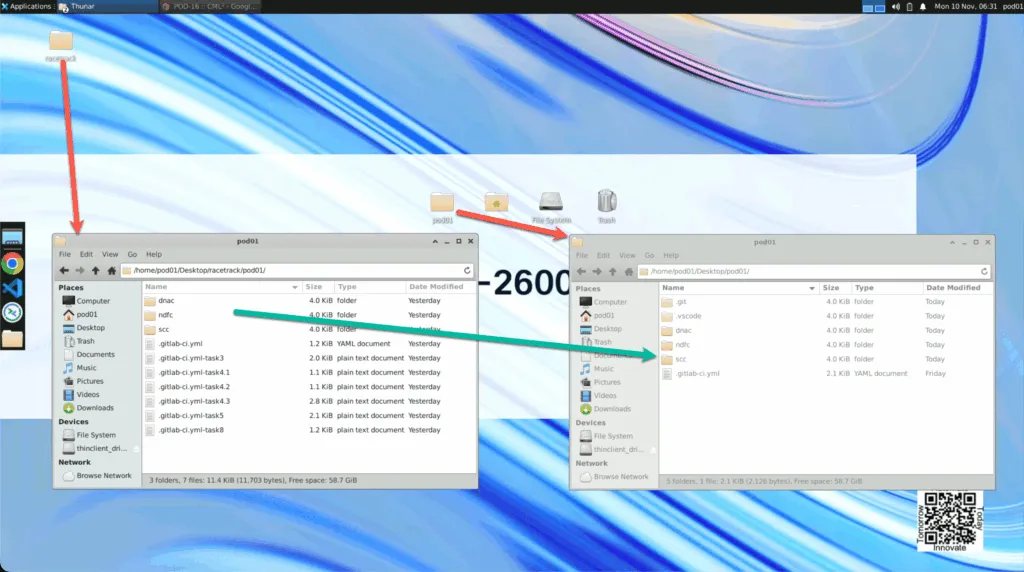
Task: Go to parent folder in right Thunar window
Action: tap(611, 271)
